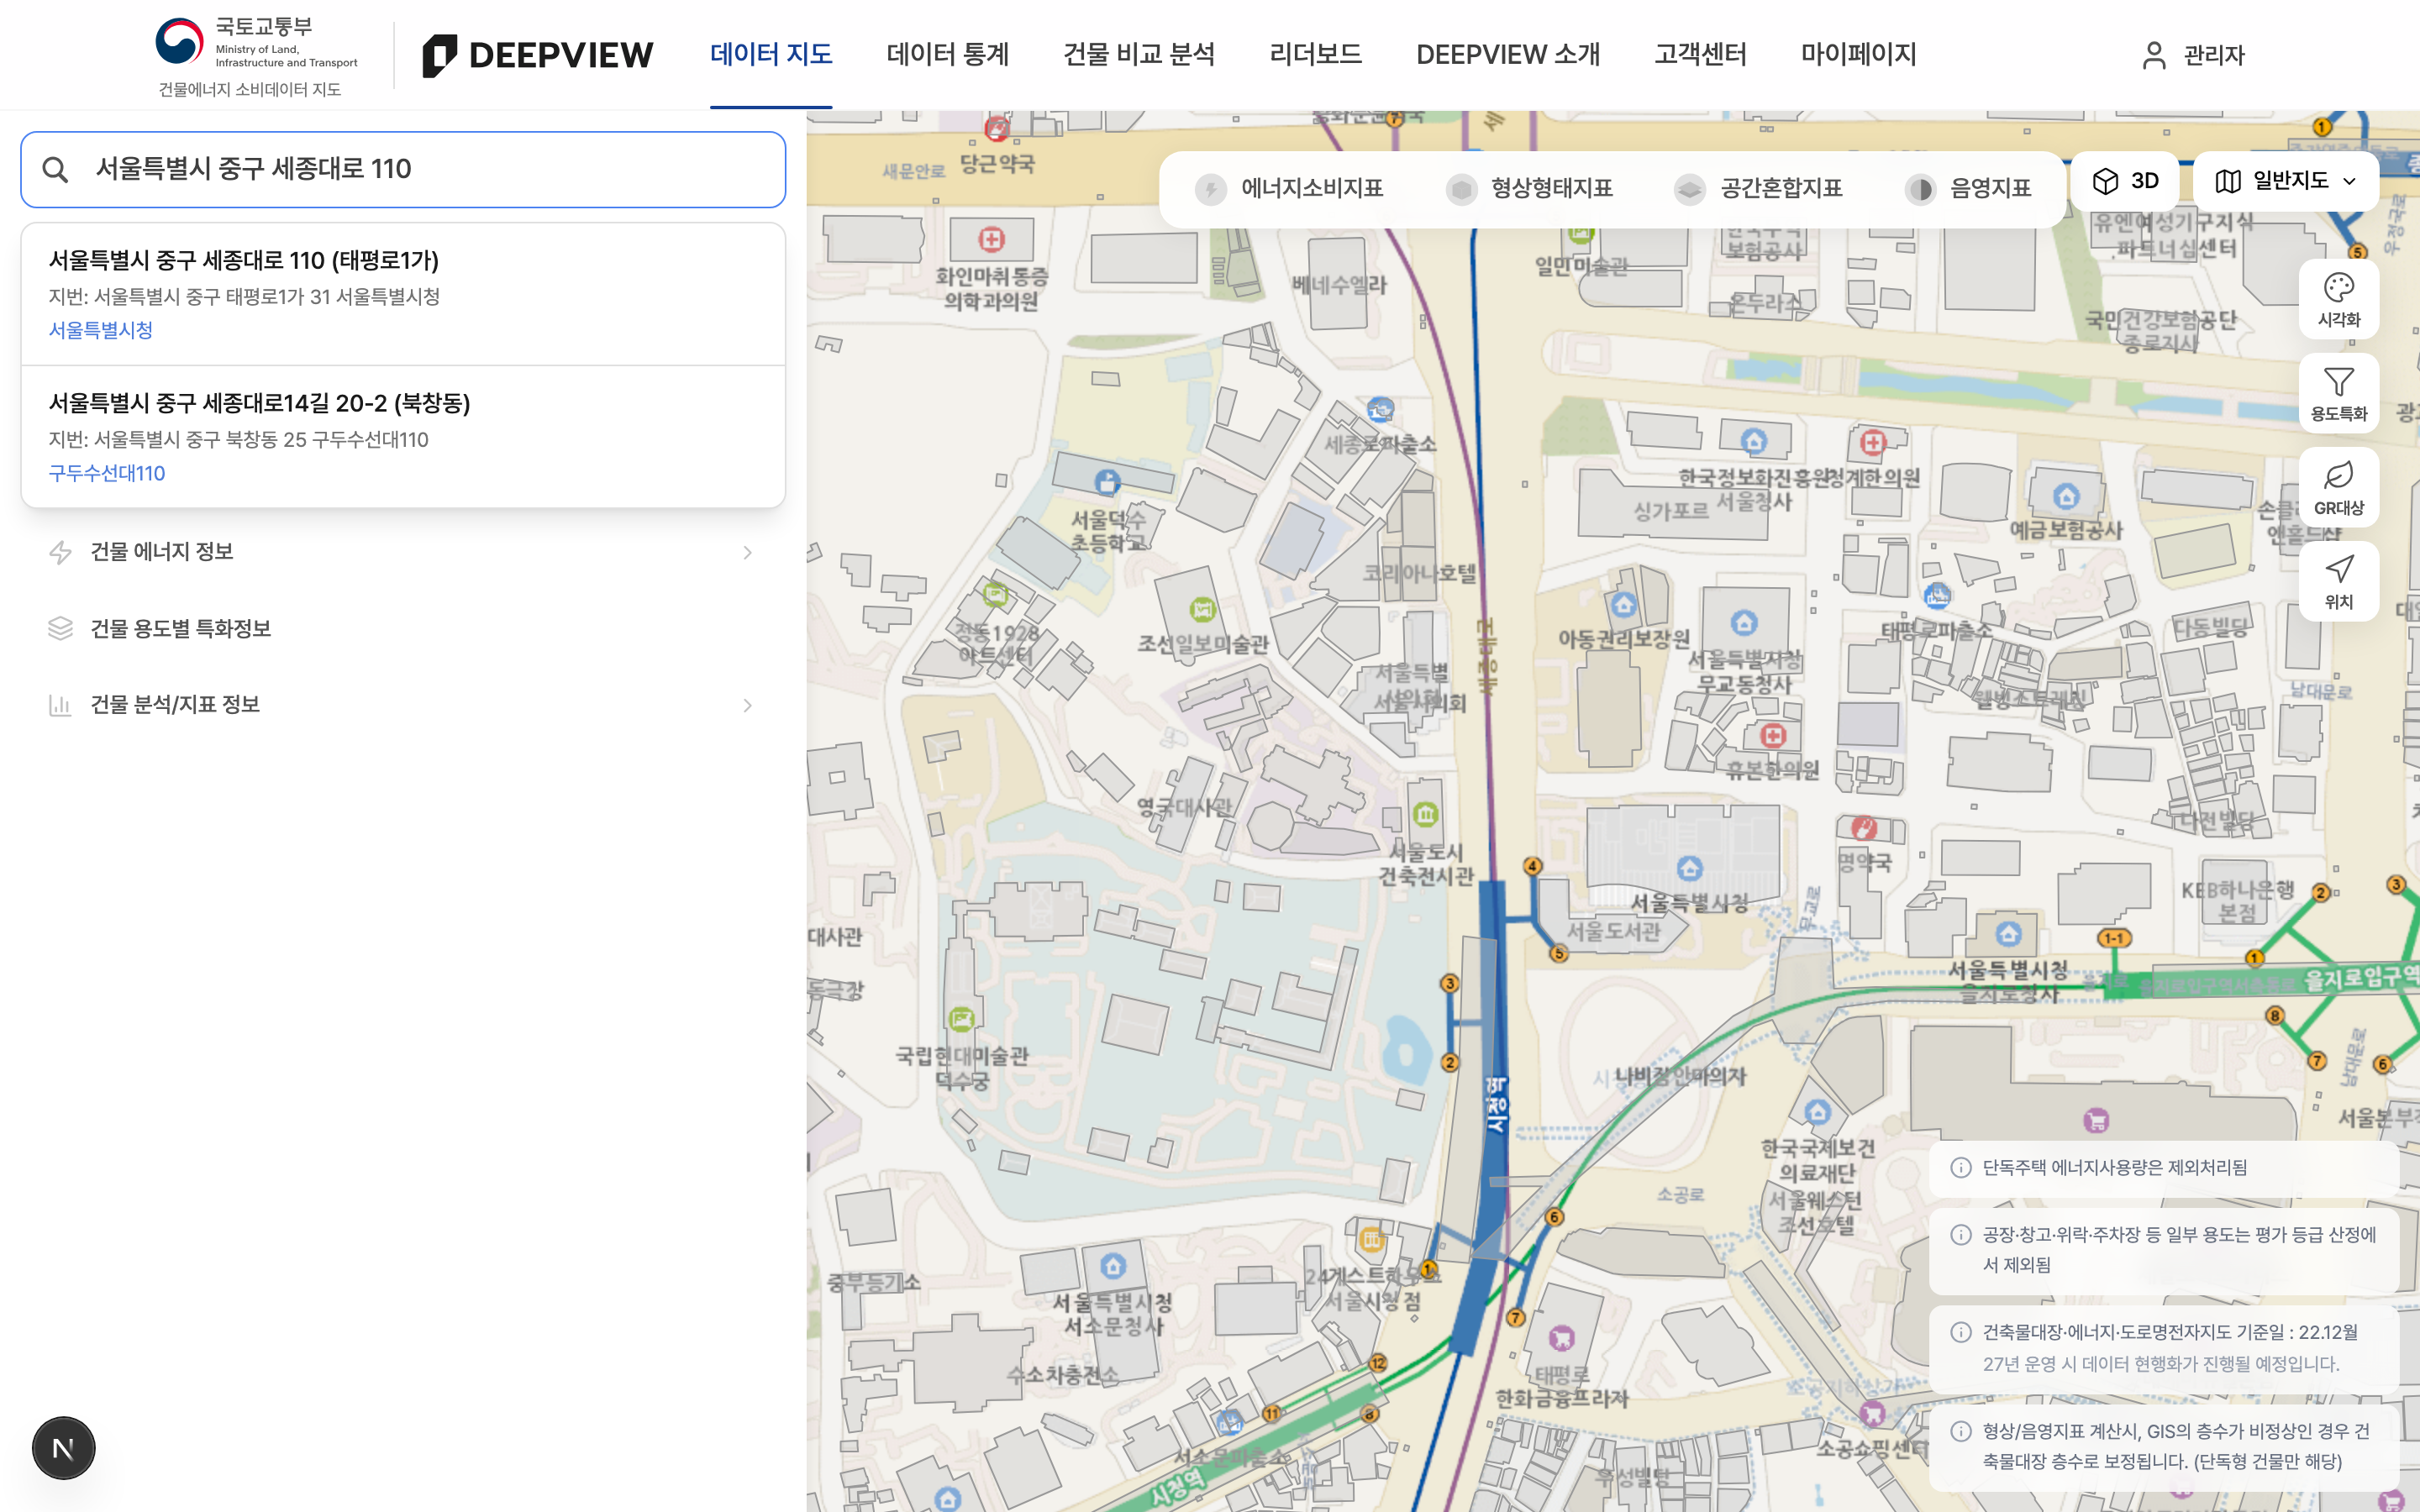Screen dimensions: 2420x1512
Task: Open the 데이터 통계 tab
Action: pos(948,55)
